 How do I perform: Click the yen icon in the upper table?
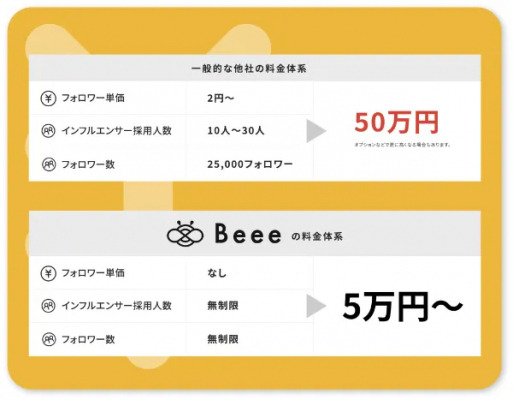pyautogui.click(x=48, y=98)
